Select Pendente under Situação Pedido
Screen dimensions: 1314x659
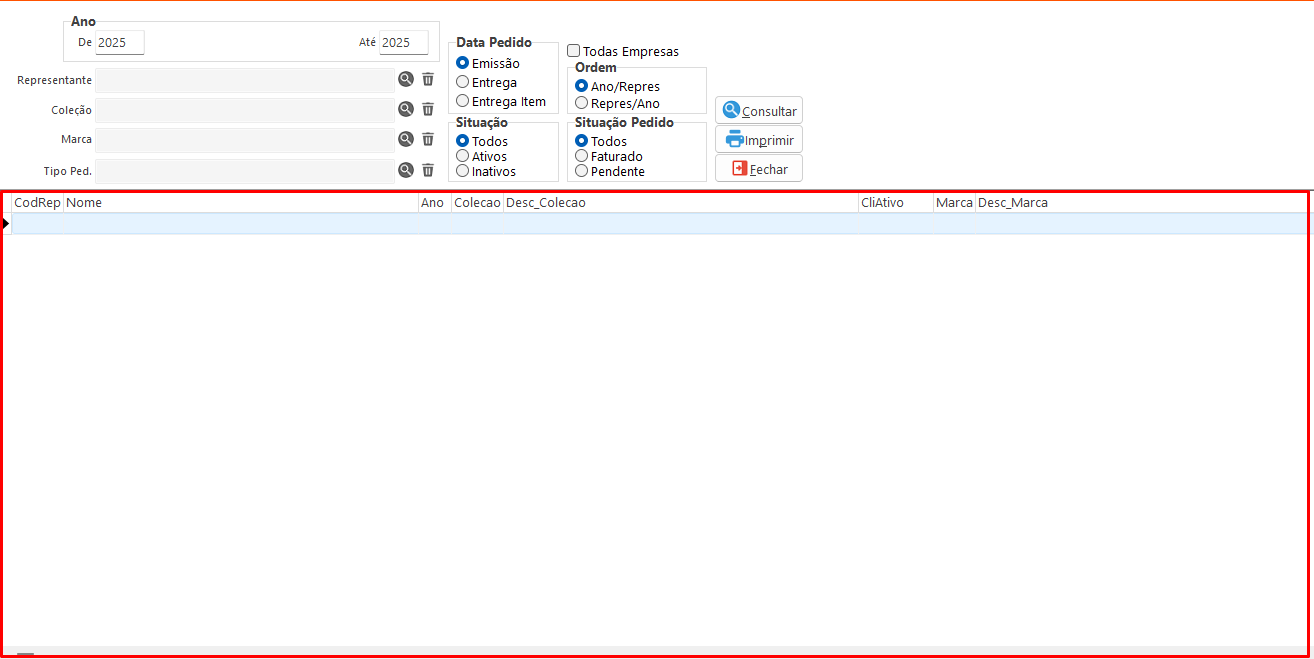[582, 171]
